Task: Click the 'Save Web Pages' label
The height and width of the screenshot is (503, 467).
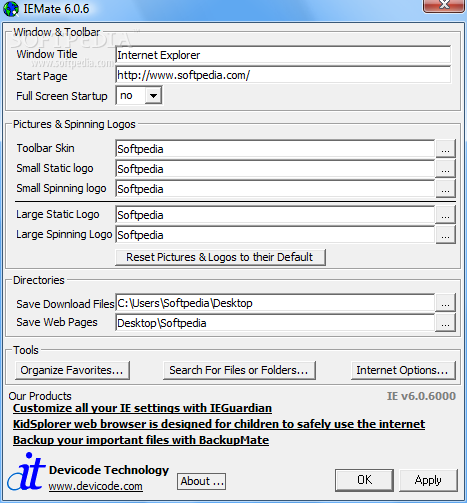Action: (57, 322)
